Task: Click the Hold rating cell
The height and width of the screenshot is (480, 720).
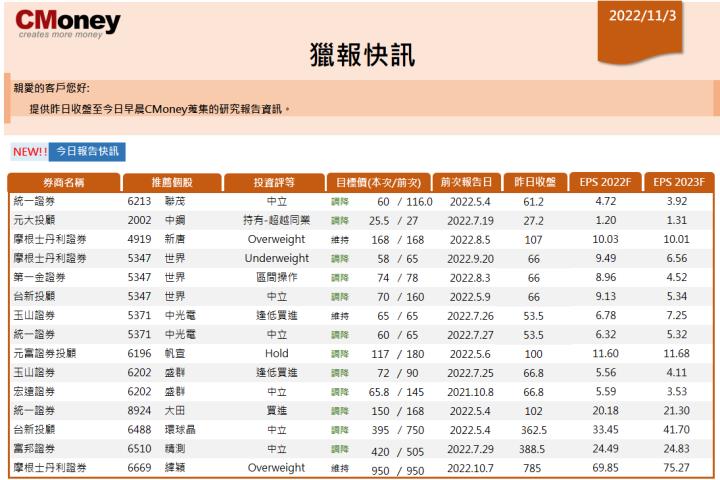Action: 276,354
